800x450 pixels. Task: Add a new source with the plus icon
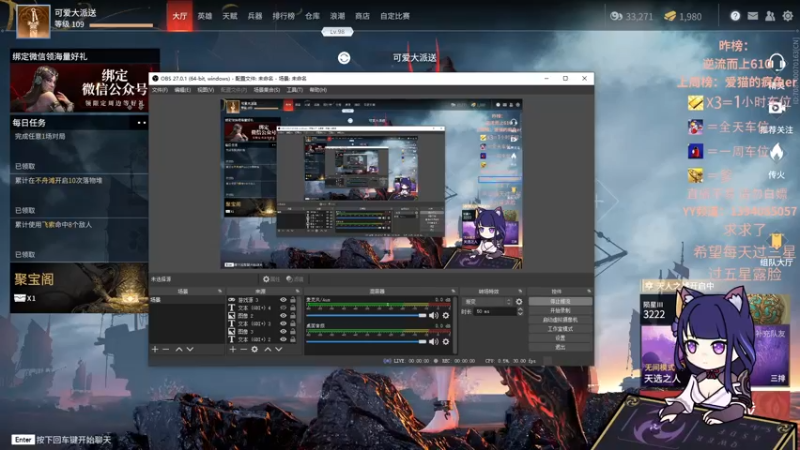233,349
